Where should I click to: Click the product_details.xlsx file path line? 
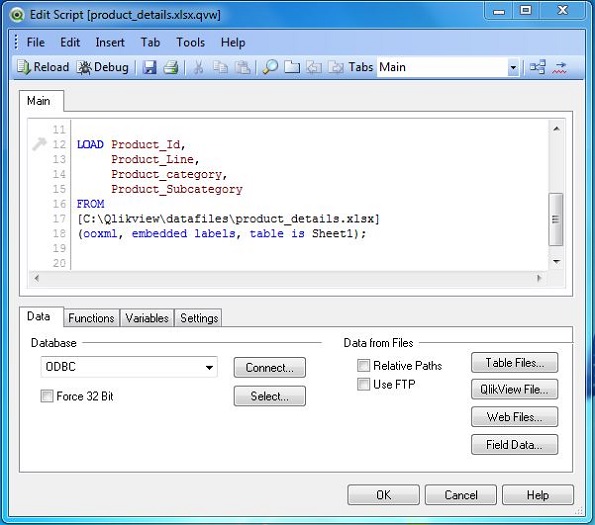pos(228,219)
